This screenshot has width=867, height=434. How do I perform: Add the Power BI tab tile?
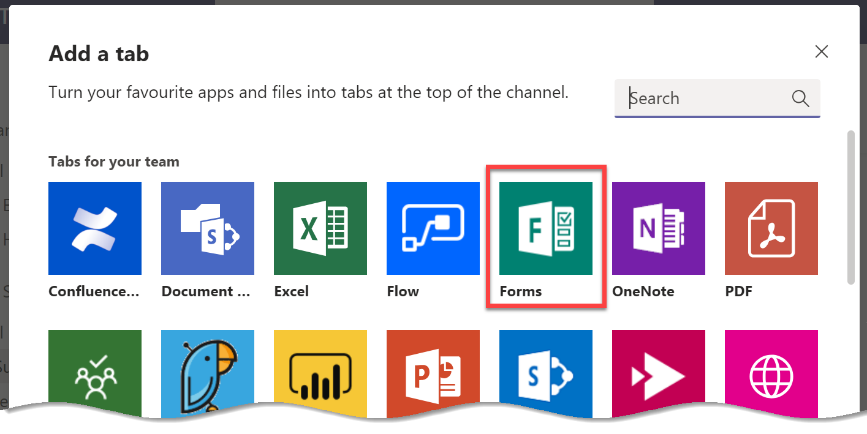coord(320,372)
